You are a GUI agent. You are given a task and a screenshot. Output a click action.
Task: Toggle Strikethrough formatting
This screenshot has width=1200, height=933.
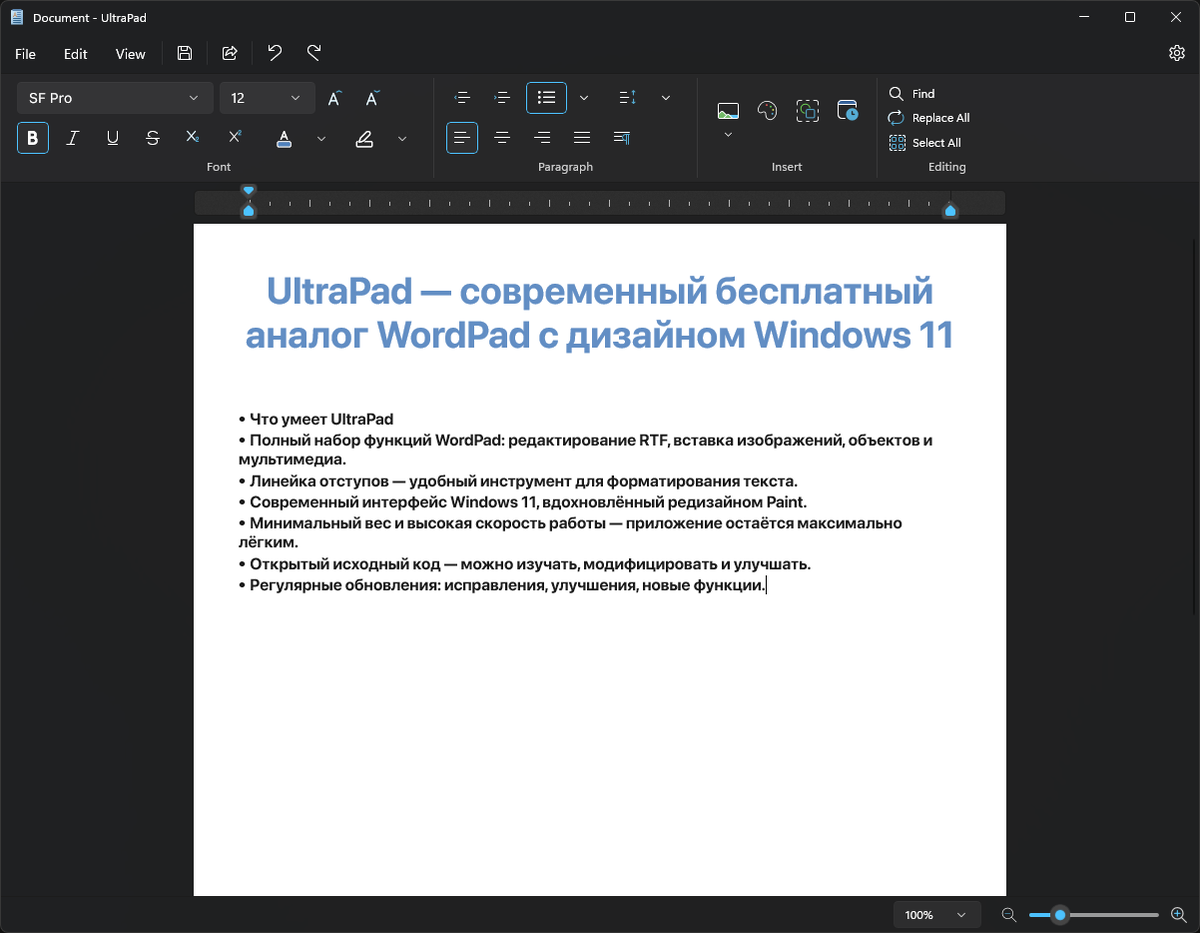153,138
